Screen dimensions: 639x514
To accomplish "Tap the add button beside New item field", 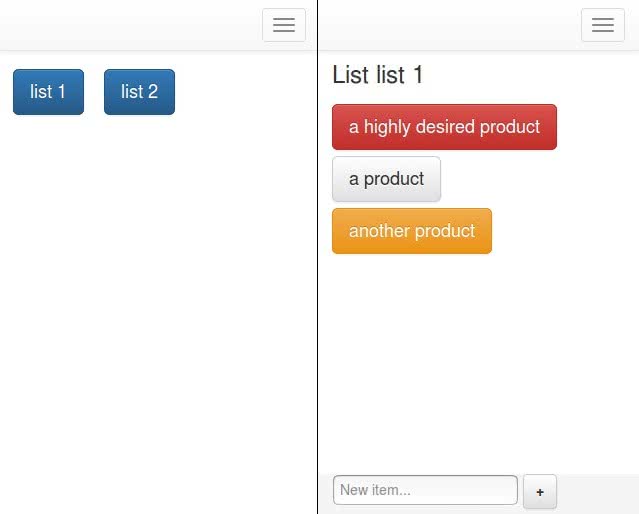I will 540,492.
